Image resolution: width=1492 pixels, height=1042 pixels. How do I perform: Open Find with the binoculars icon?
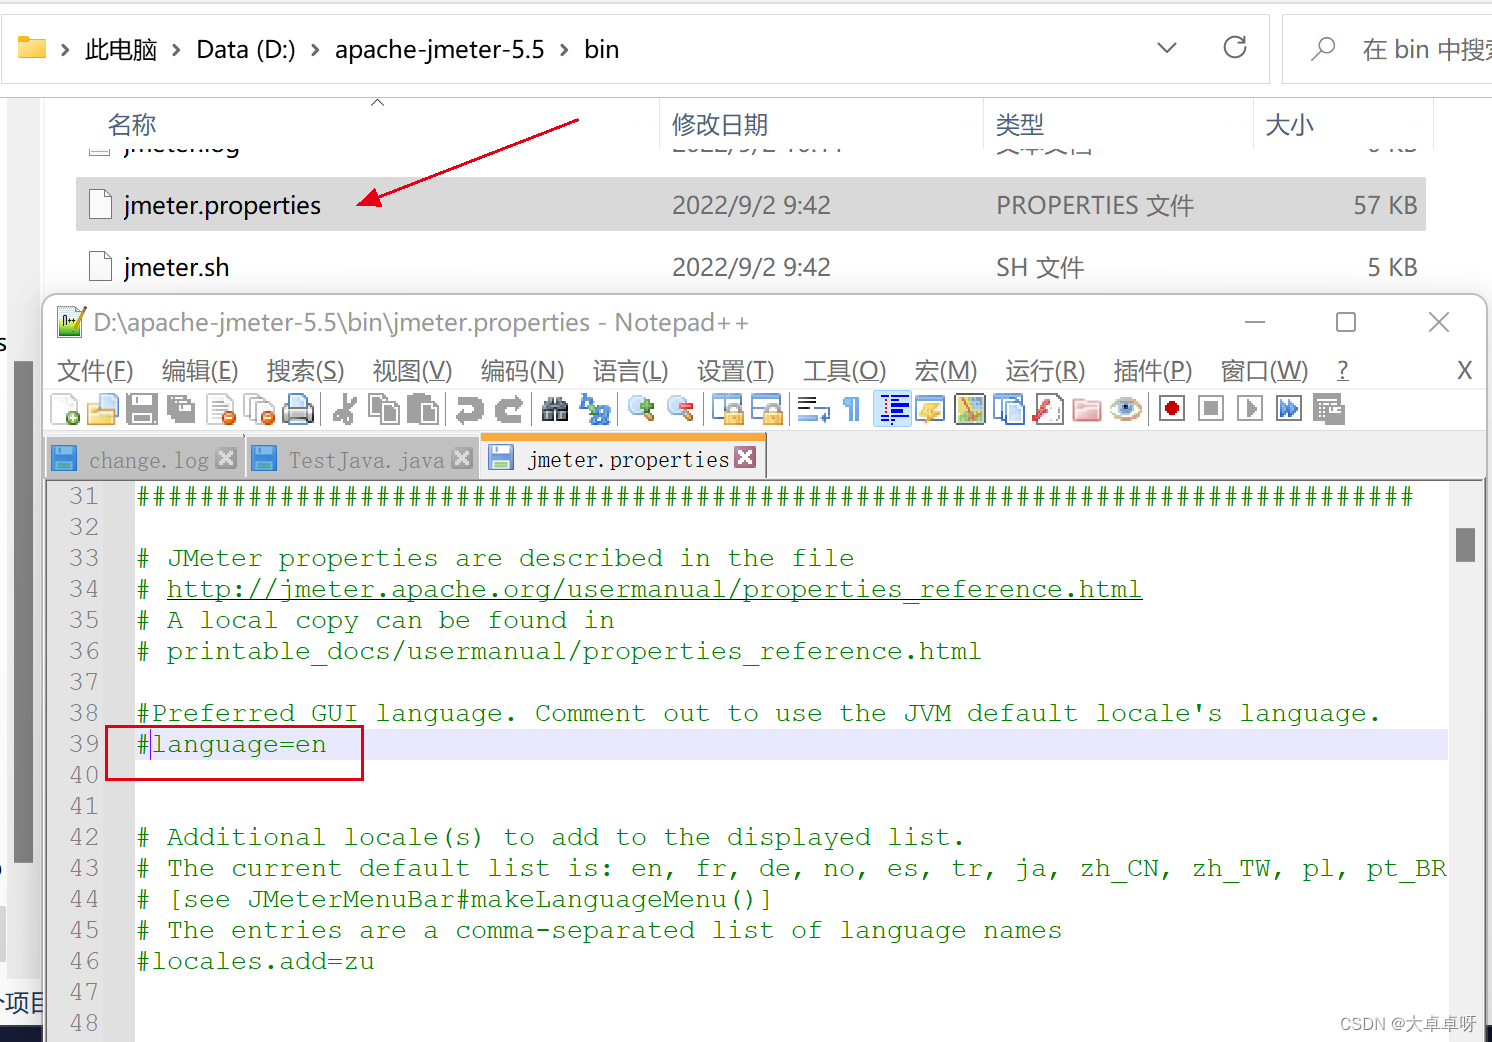[x=554, y=409]
